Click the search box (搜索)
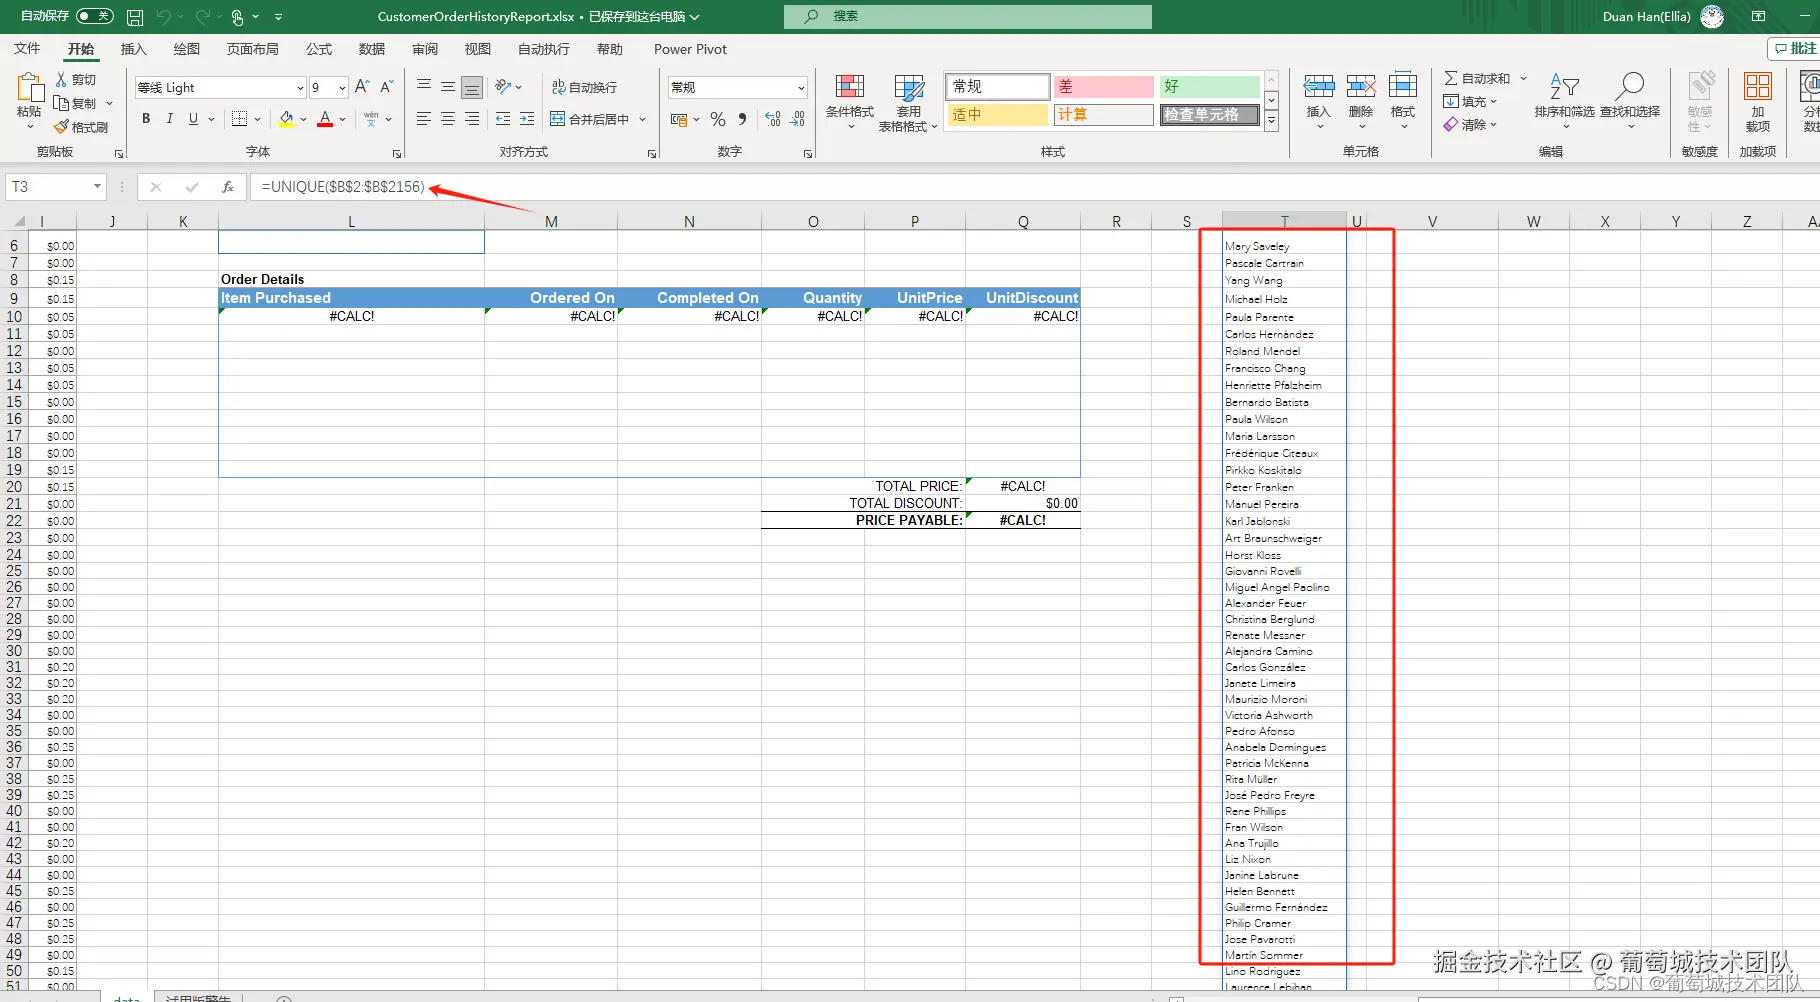Viewport: 1820px width, 1002px height. tap(968, 17)
